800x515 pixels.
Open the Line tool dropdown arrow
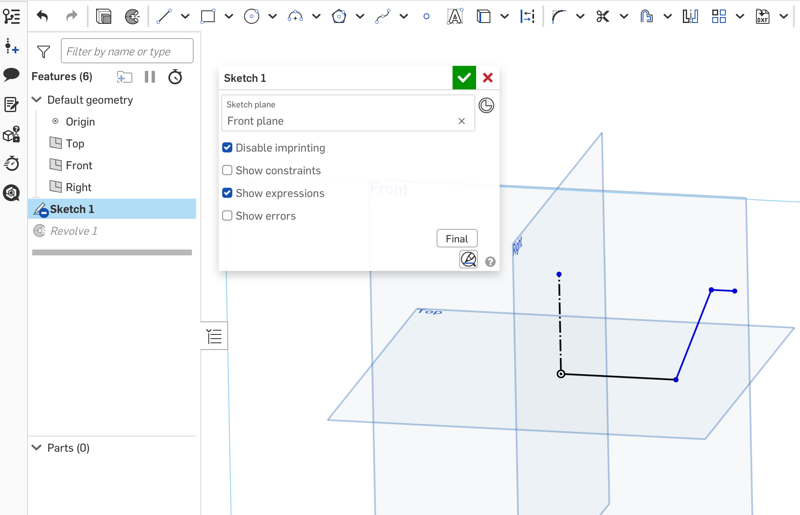tap(185, 16)
